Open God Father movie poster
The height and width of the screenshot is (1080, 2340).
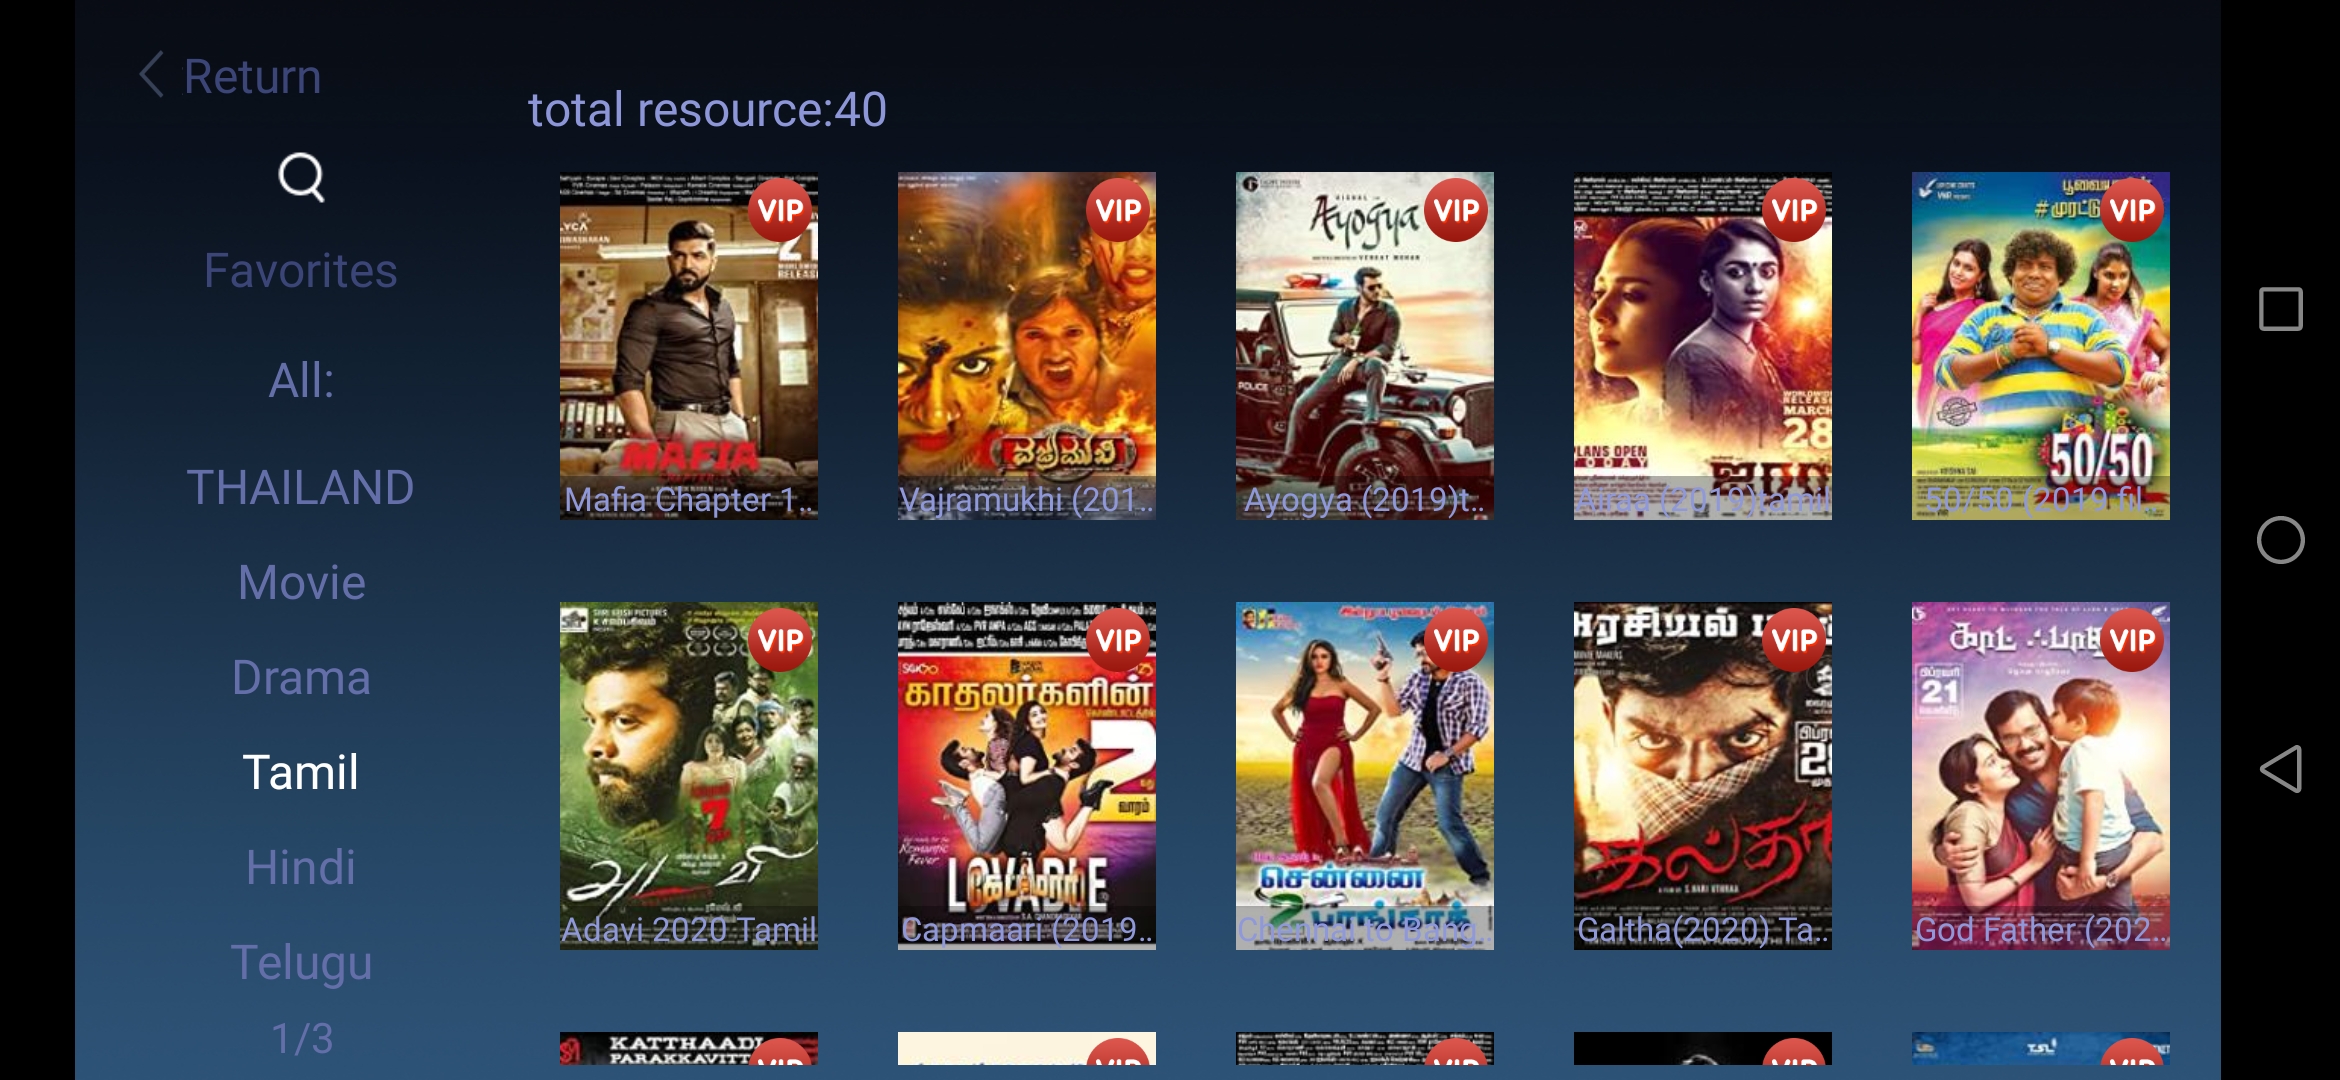(x=2041, y=776)
